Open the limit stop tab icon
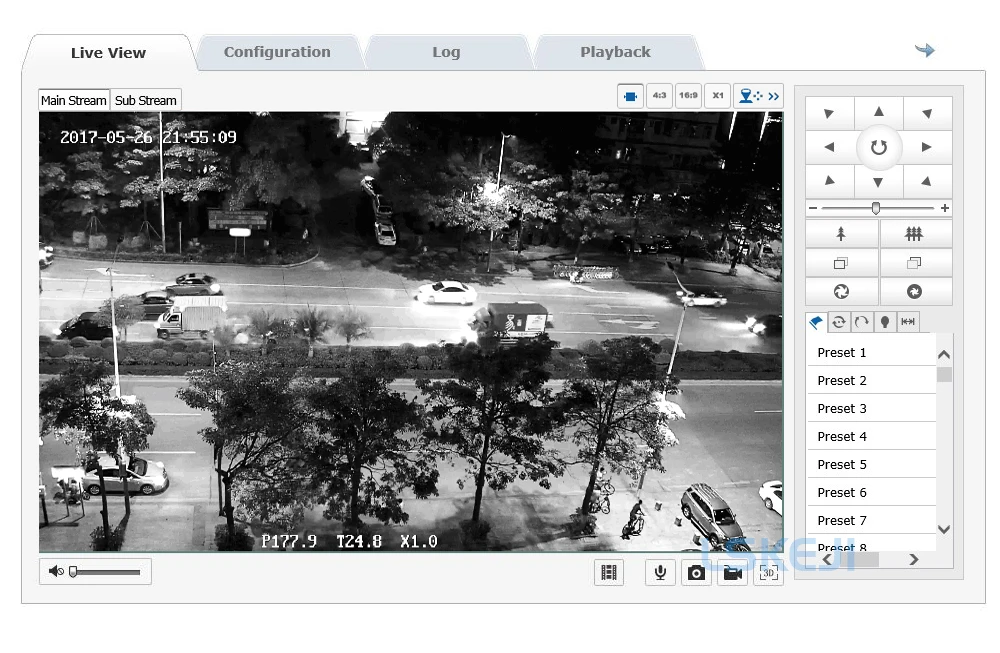The image size is (1000, 653). tap(908, 322)
